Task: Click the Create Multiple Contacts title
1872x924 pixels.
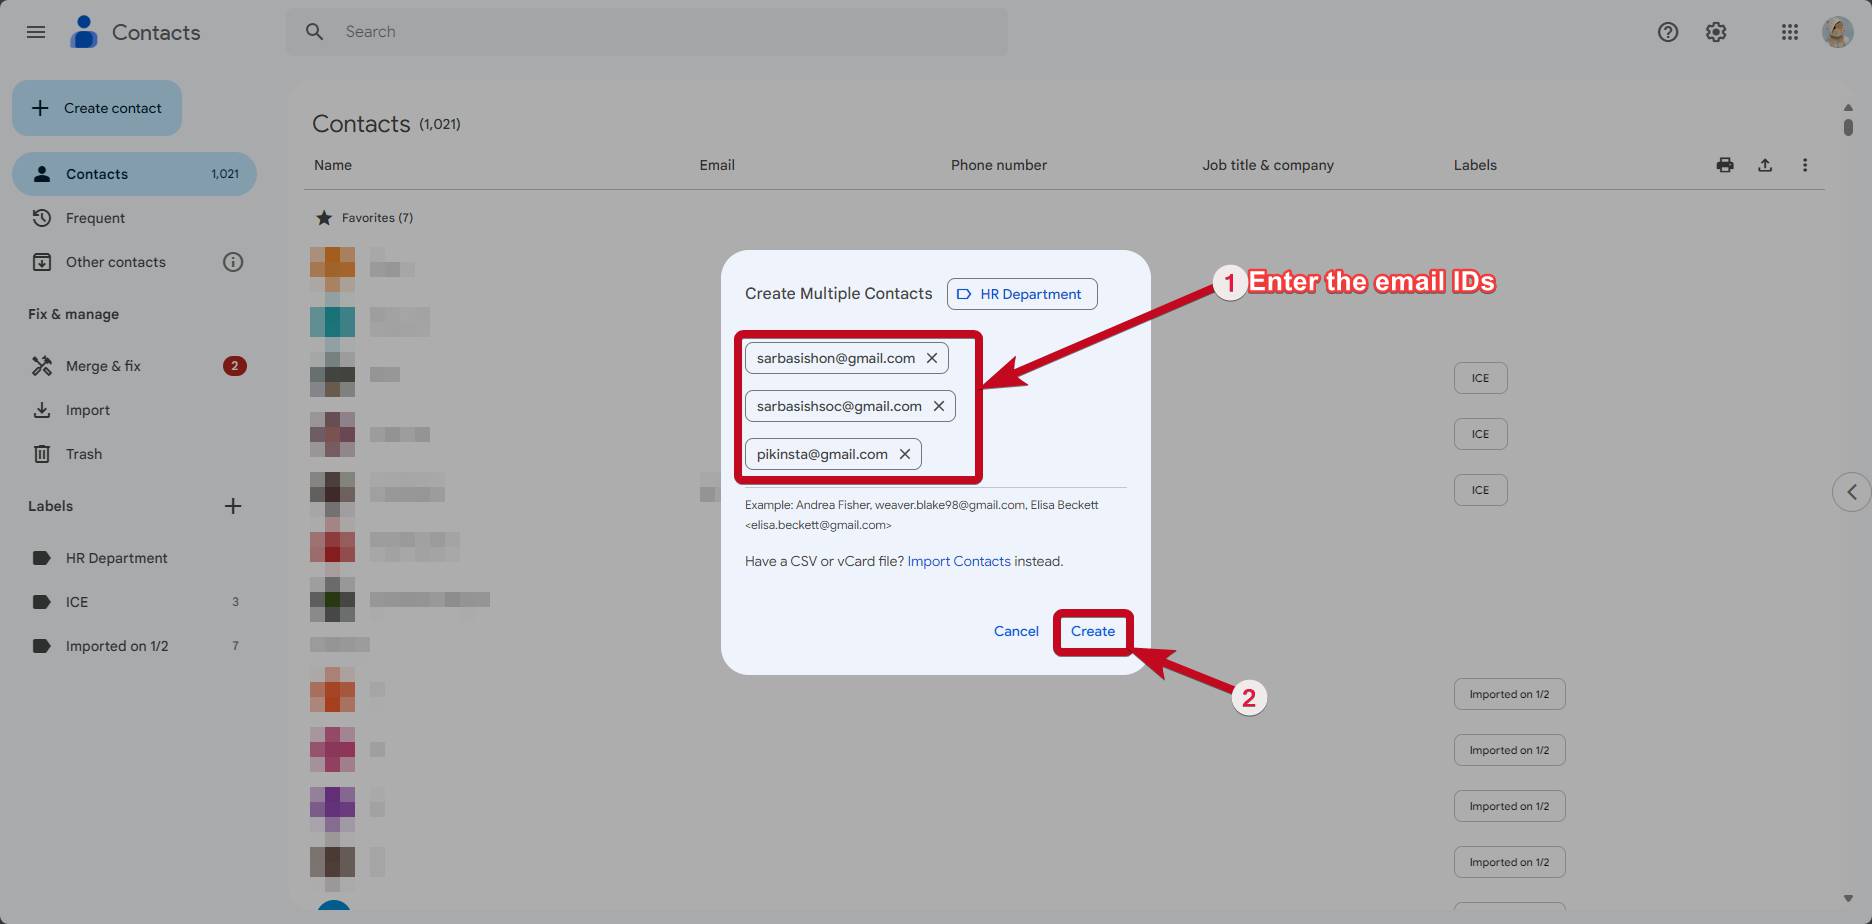Action: (x=838, y=293)
